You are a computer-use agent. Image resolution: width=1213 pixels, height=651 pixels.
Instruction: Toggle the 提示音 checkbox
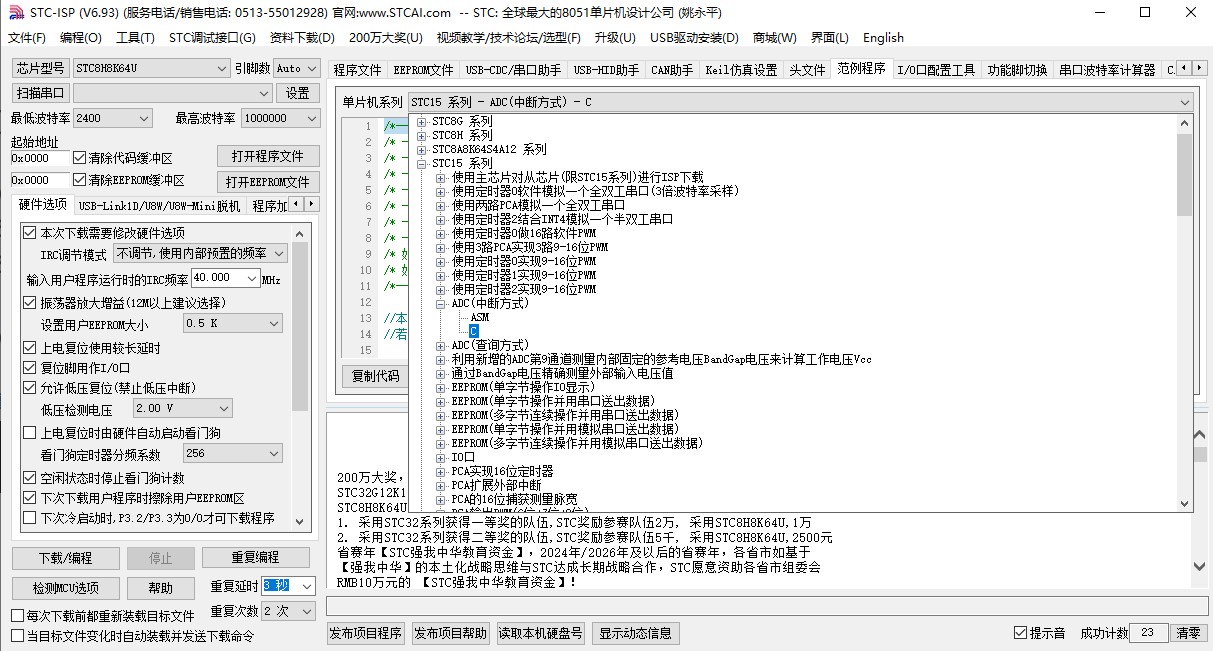tap(1020, 633)
